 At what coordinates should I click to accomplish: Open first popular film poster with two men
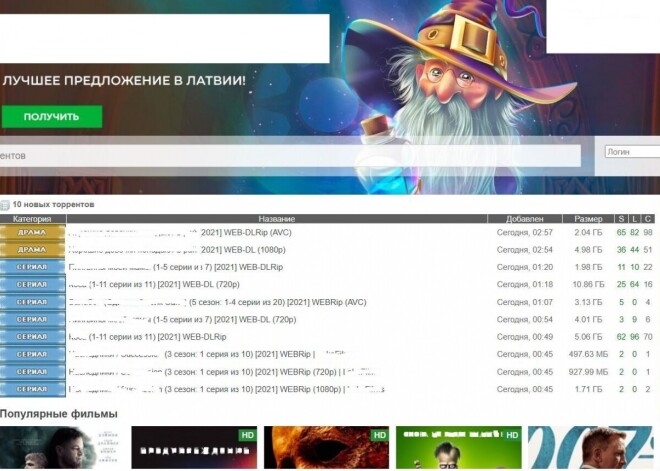point(62,448)
